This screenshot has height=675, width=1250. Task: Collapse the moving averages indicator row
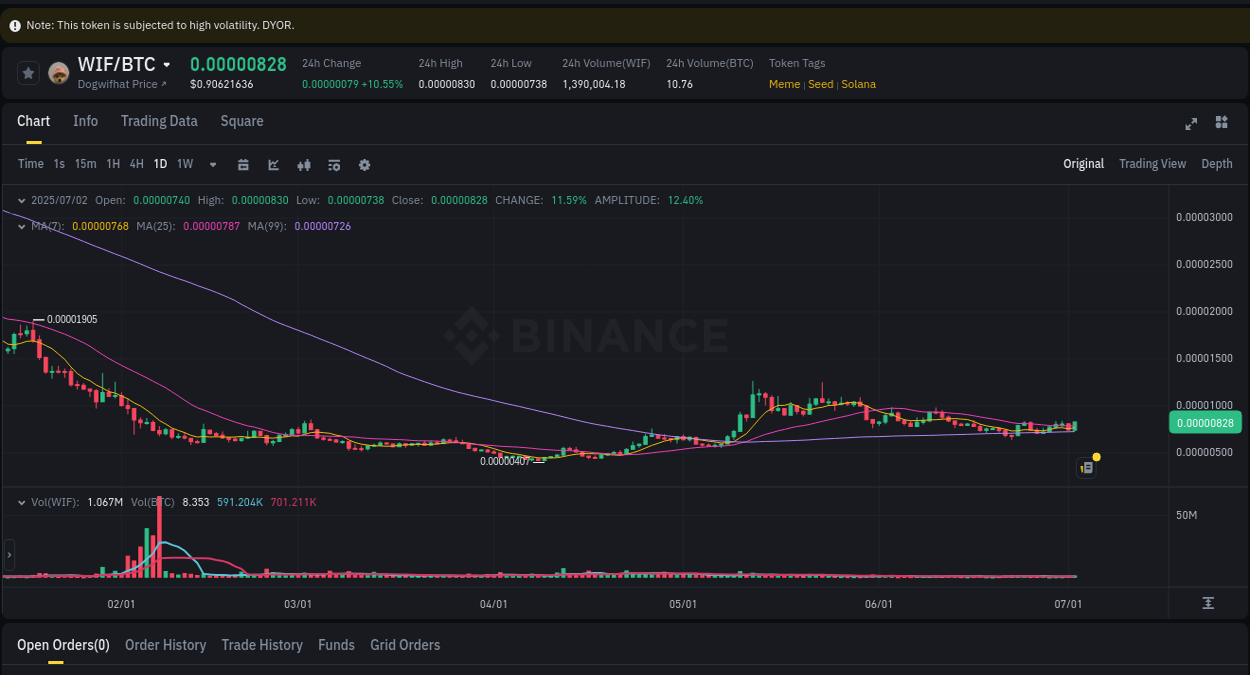coord(22,226)
